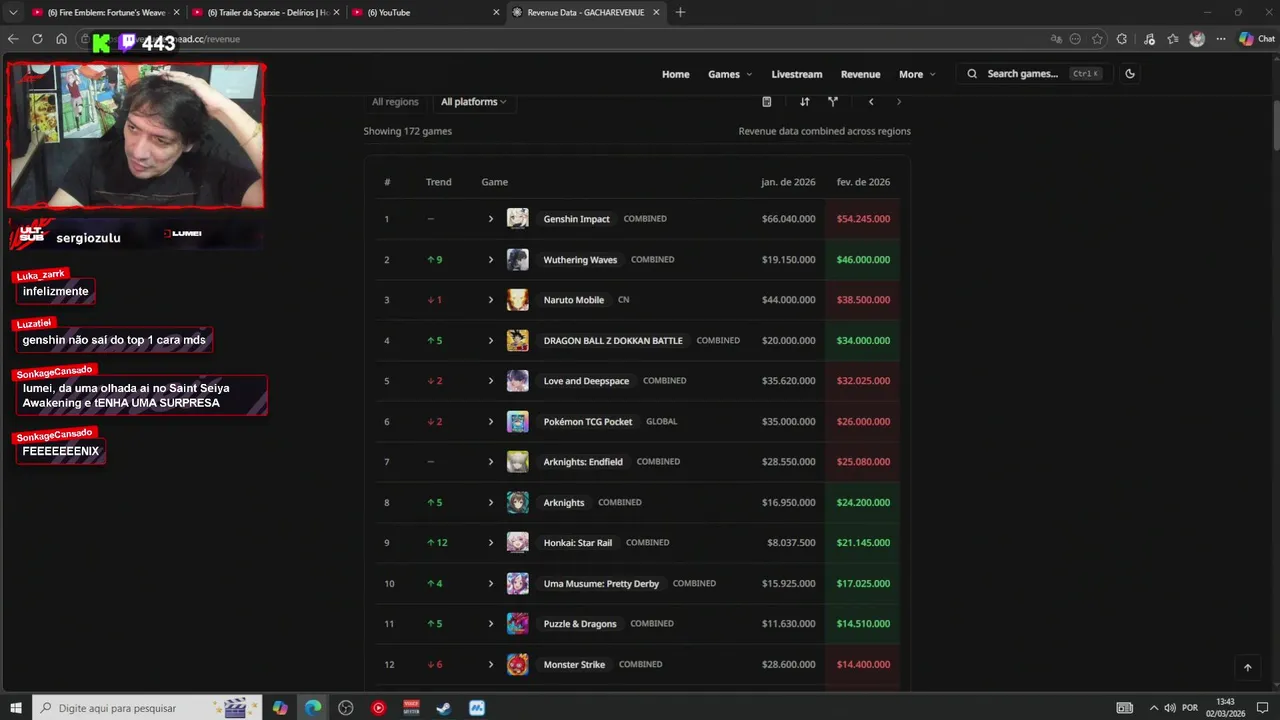Expand Naruto Mobile row chevron
The width and height of the screenshot is (1280, 720).
coord(491,300)
